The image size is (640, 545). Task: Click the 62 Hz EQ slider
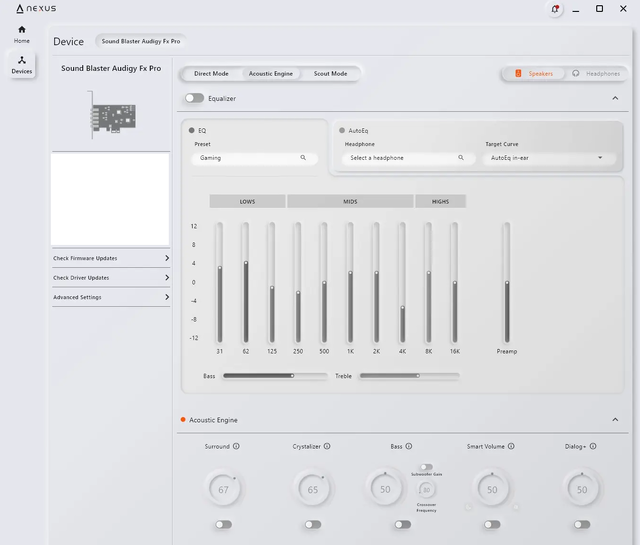tap(246, 283)
